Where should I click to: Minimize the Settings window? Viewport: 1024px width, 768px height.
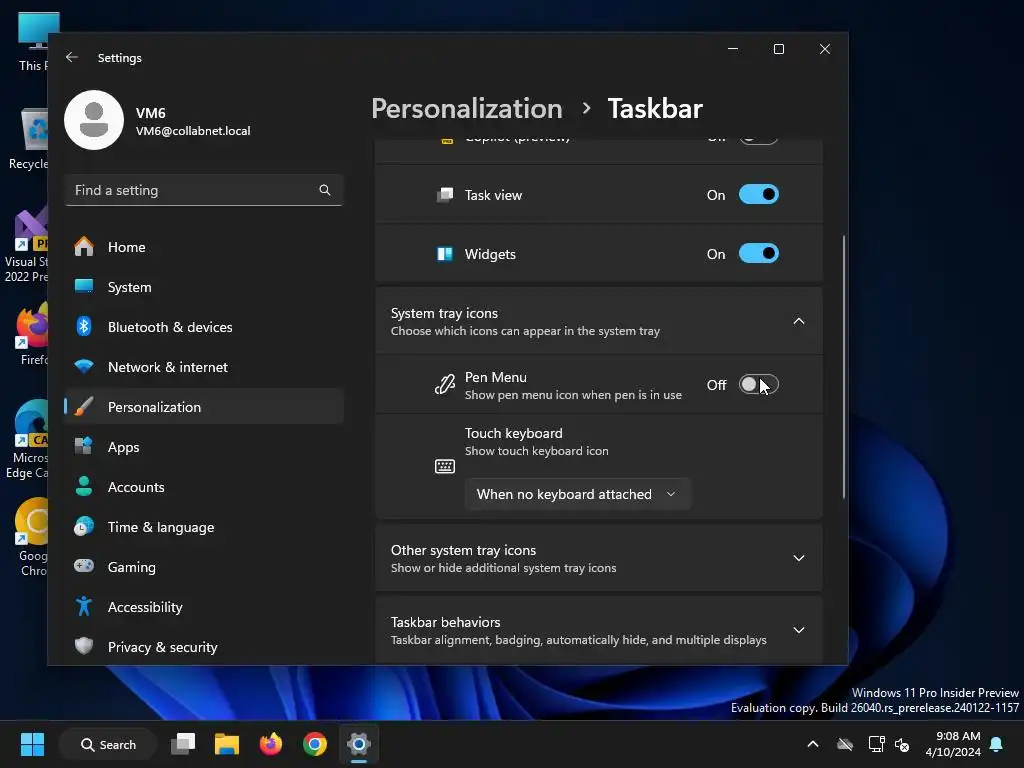point(733,49)
